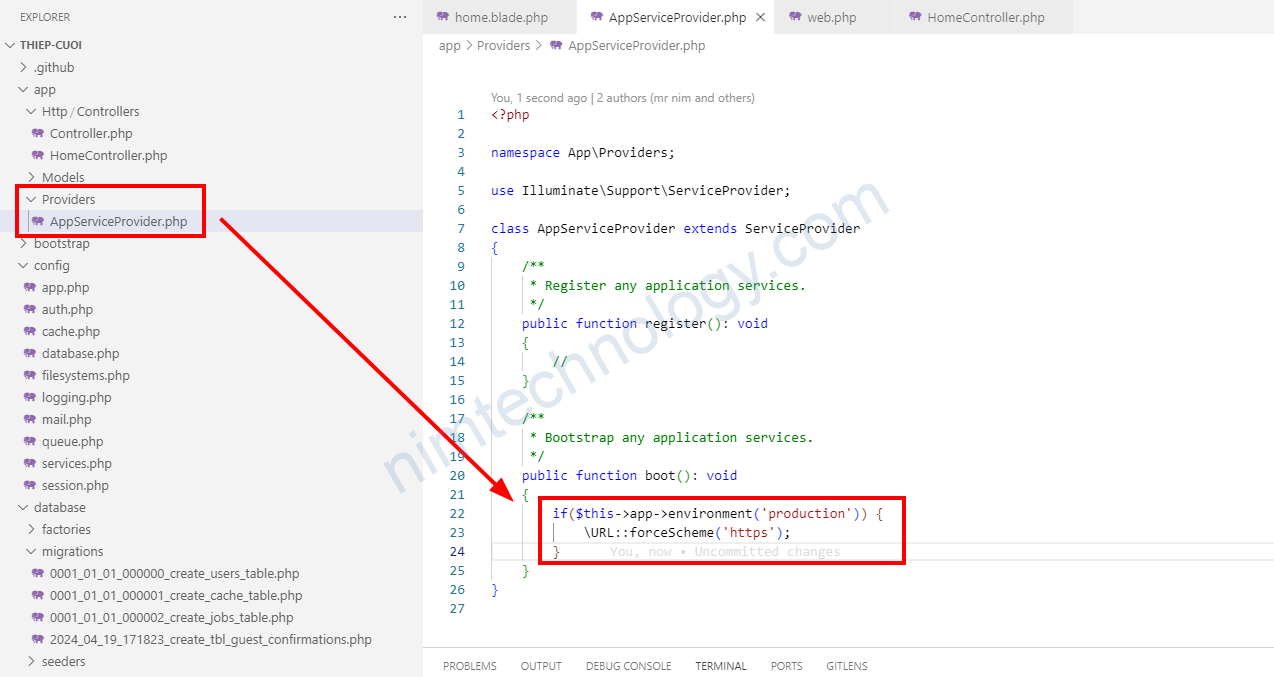The width and height of the screenshot is (1274, 677).
Task: Collapse the Providers folder
Action: click(x=31, y=199)
